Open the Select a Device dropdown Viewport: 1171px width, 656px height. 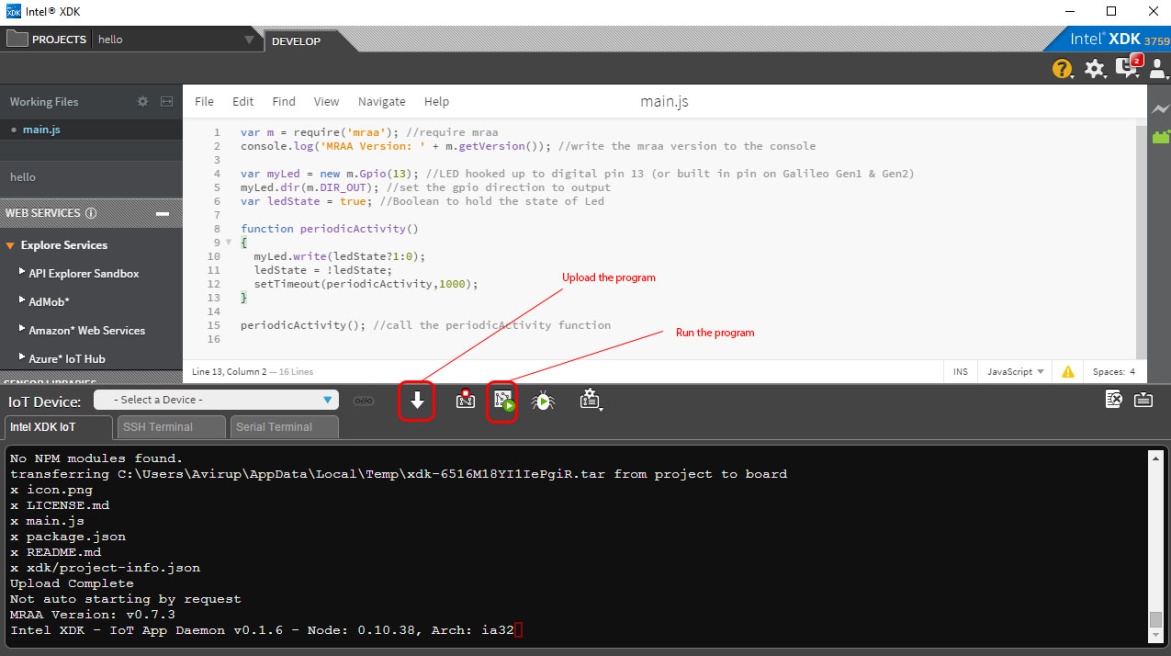(x=216, y=400)
